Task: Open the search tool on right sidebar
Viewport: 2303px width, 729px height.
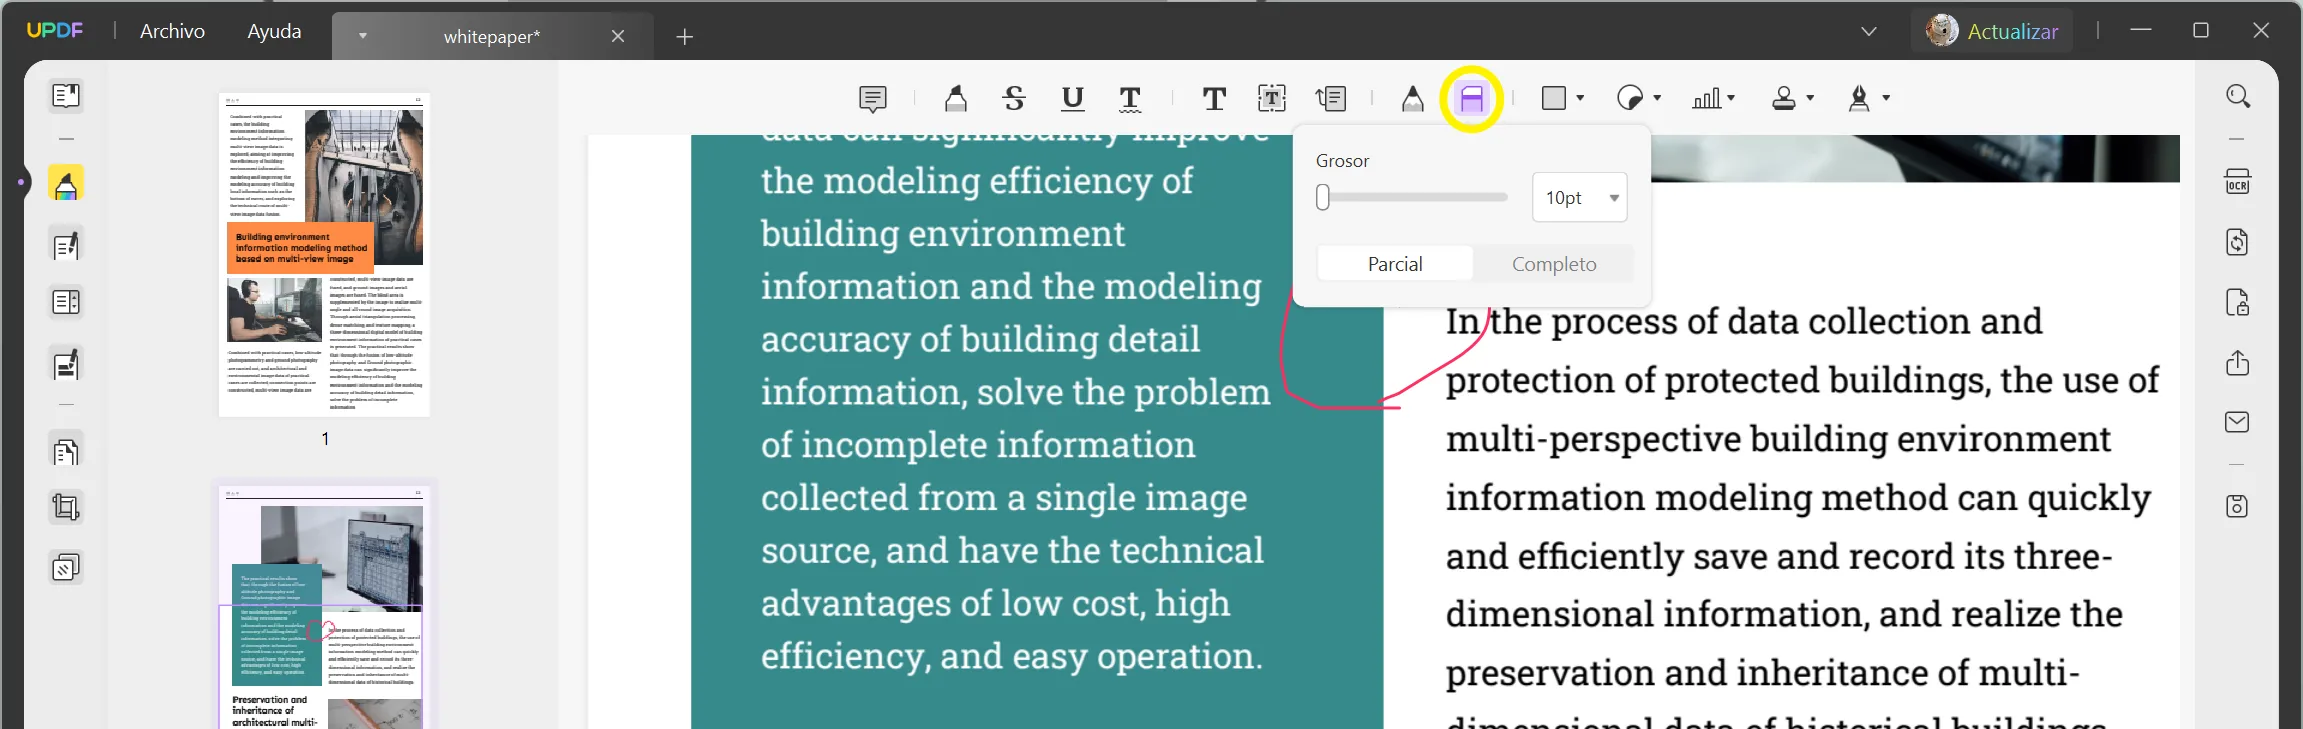Action: [2238, 96]
